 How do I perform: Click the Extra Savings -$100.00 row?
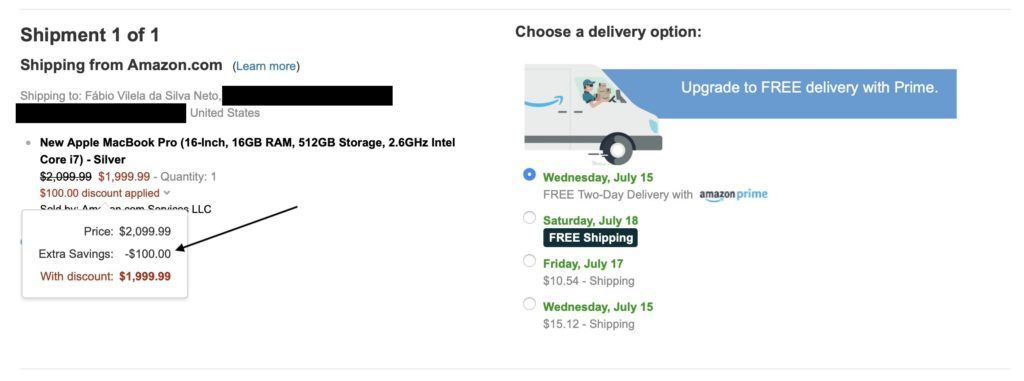(104, 254)
